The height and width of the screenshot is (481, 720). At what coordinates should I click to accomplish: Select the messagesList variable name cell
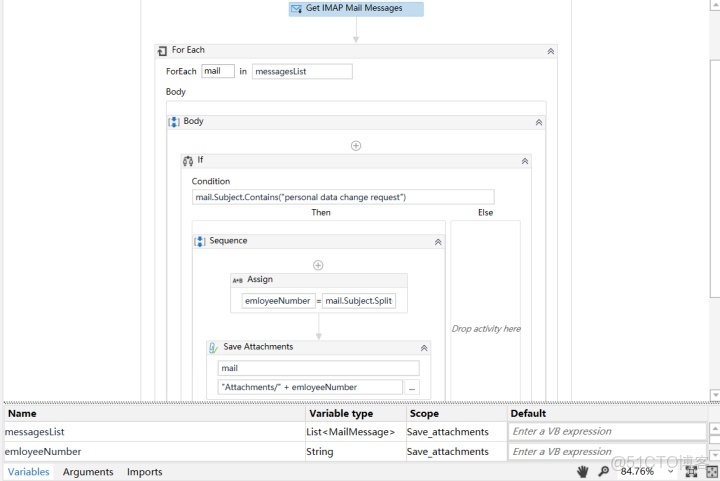154,432
